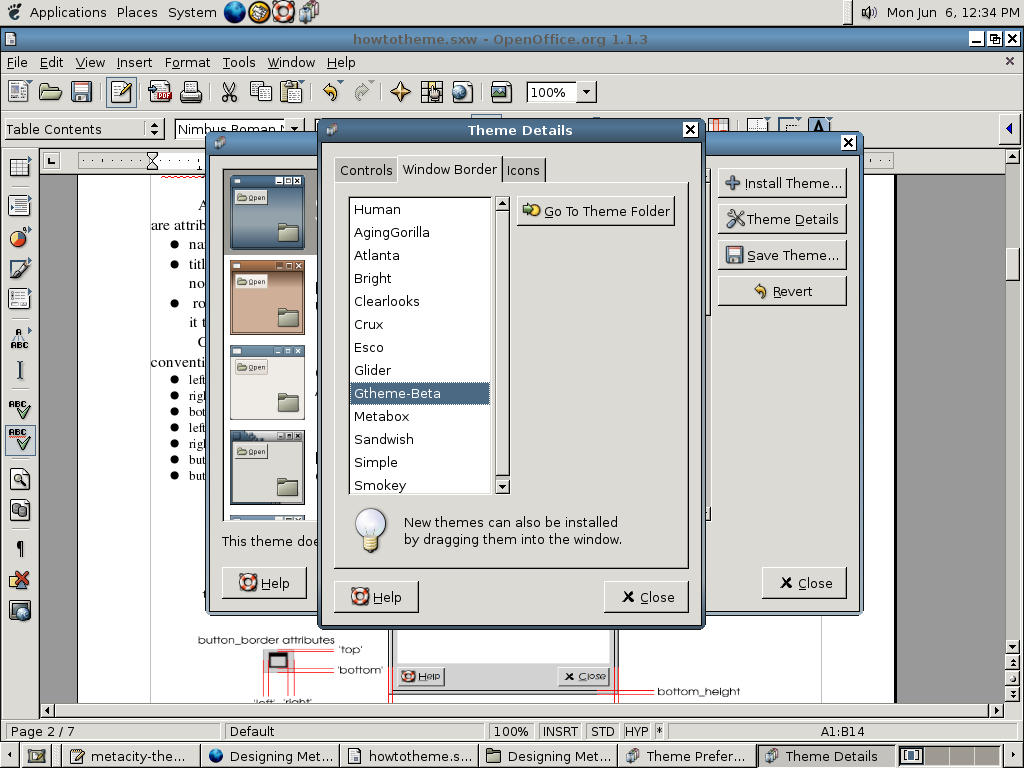Open Stylist icon in toolbar

(x=432, y=91)
